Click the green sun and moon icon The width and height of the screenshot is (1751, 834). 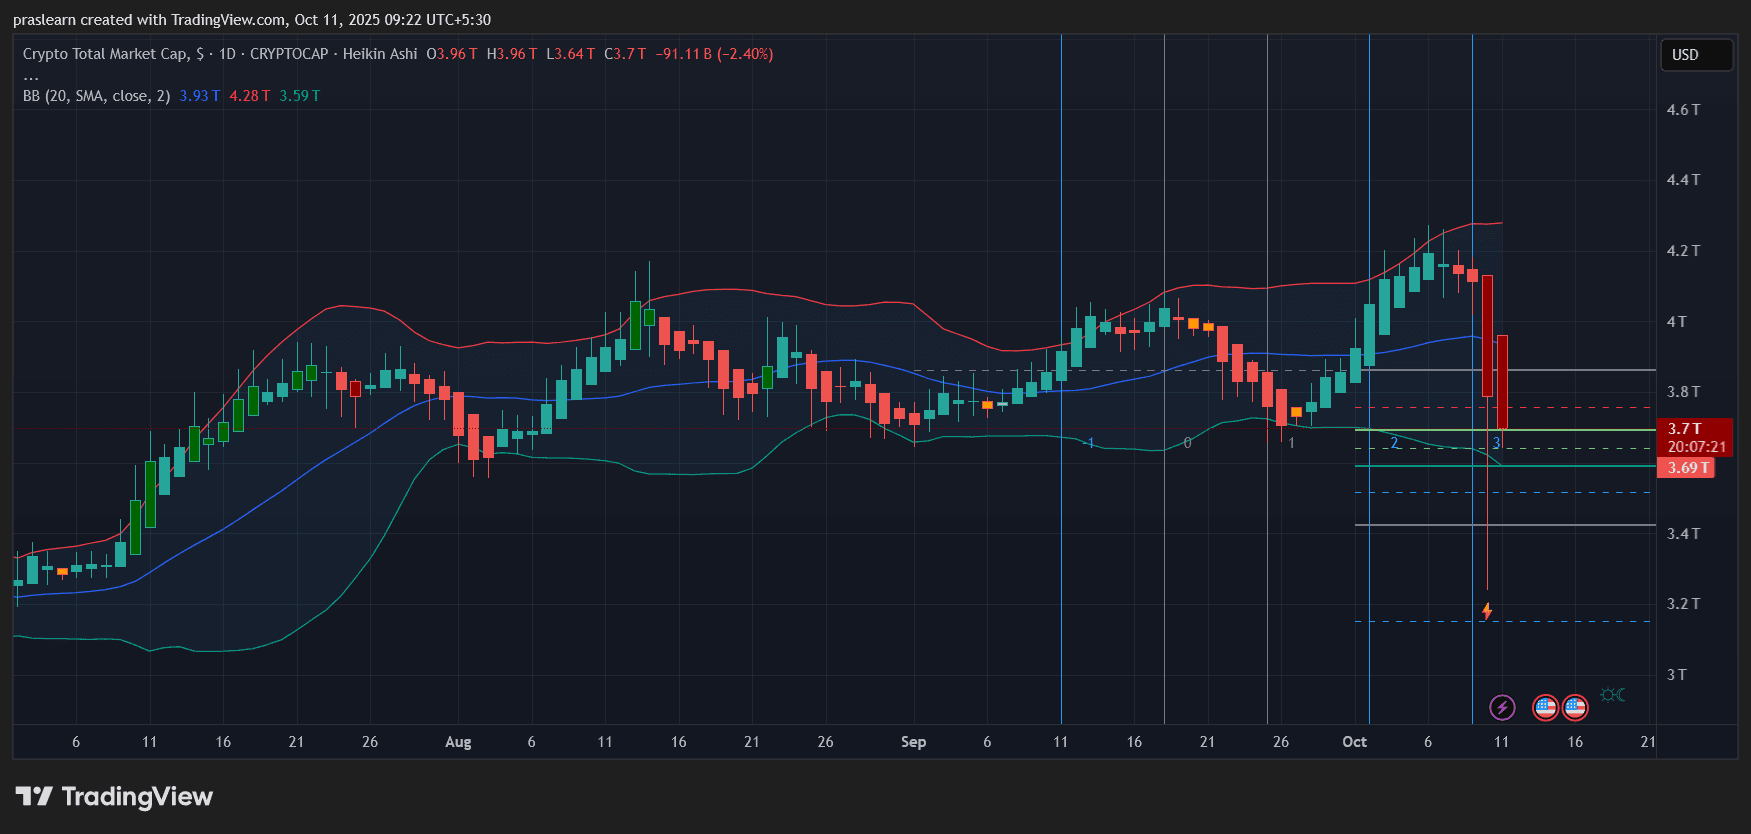(x=1612, y=695)
